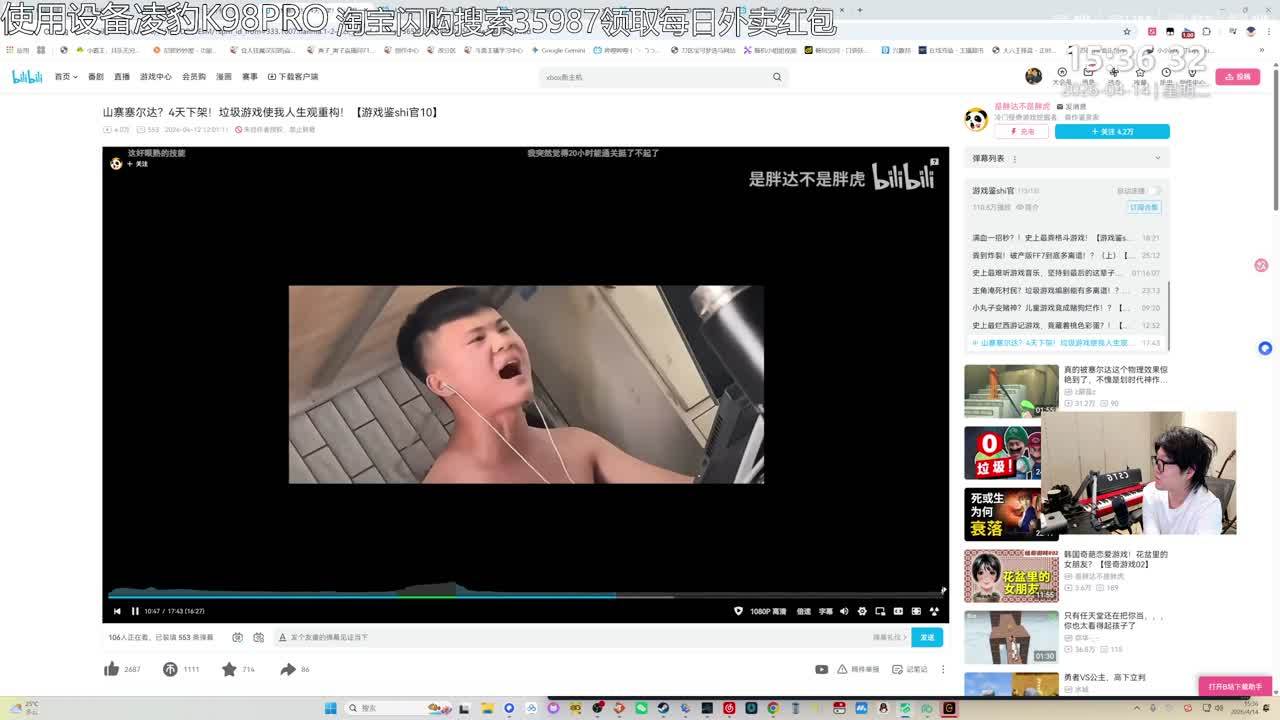Open the blue chat bubble floating icon
Viewport: 1280px width, 720px height.
coord(1265,348)
